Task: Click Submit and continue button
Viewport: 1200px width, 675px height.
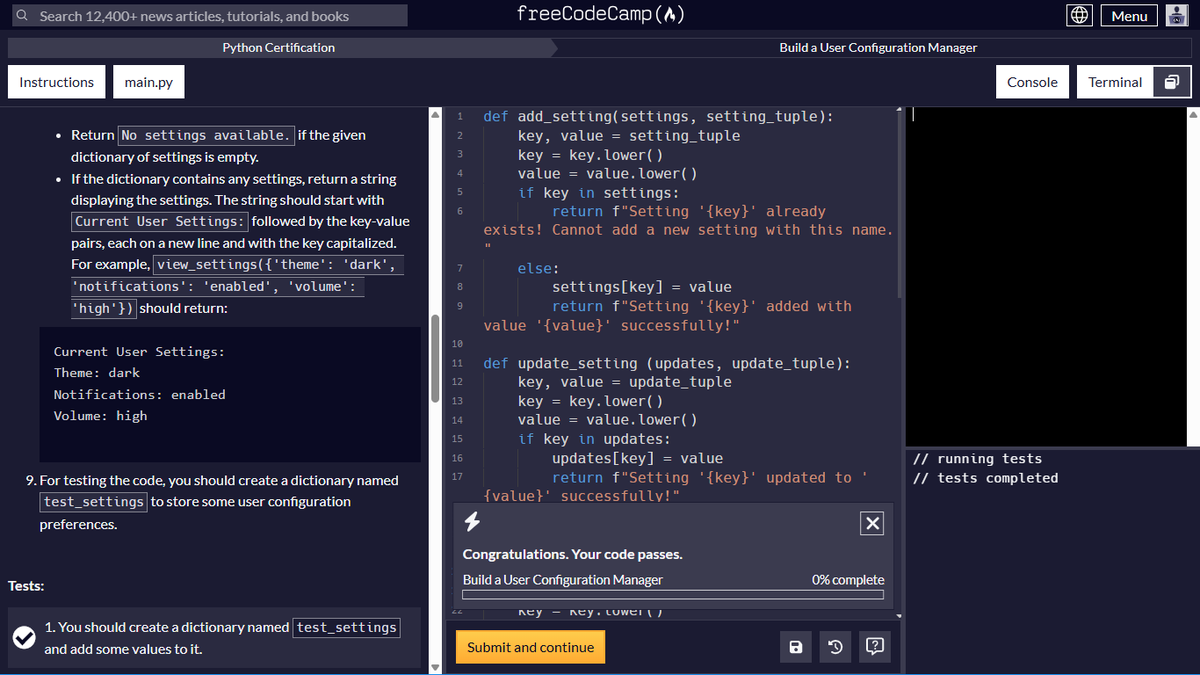Action: coord(530,647)
